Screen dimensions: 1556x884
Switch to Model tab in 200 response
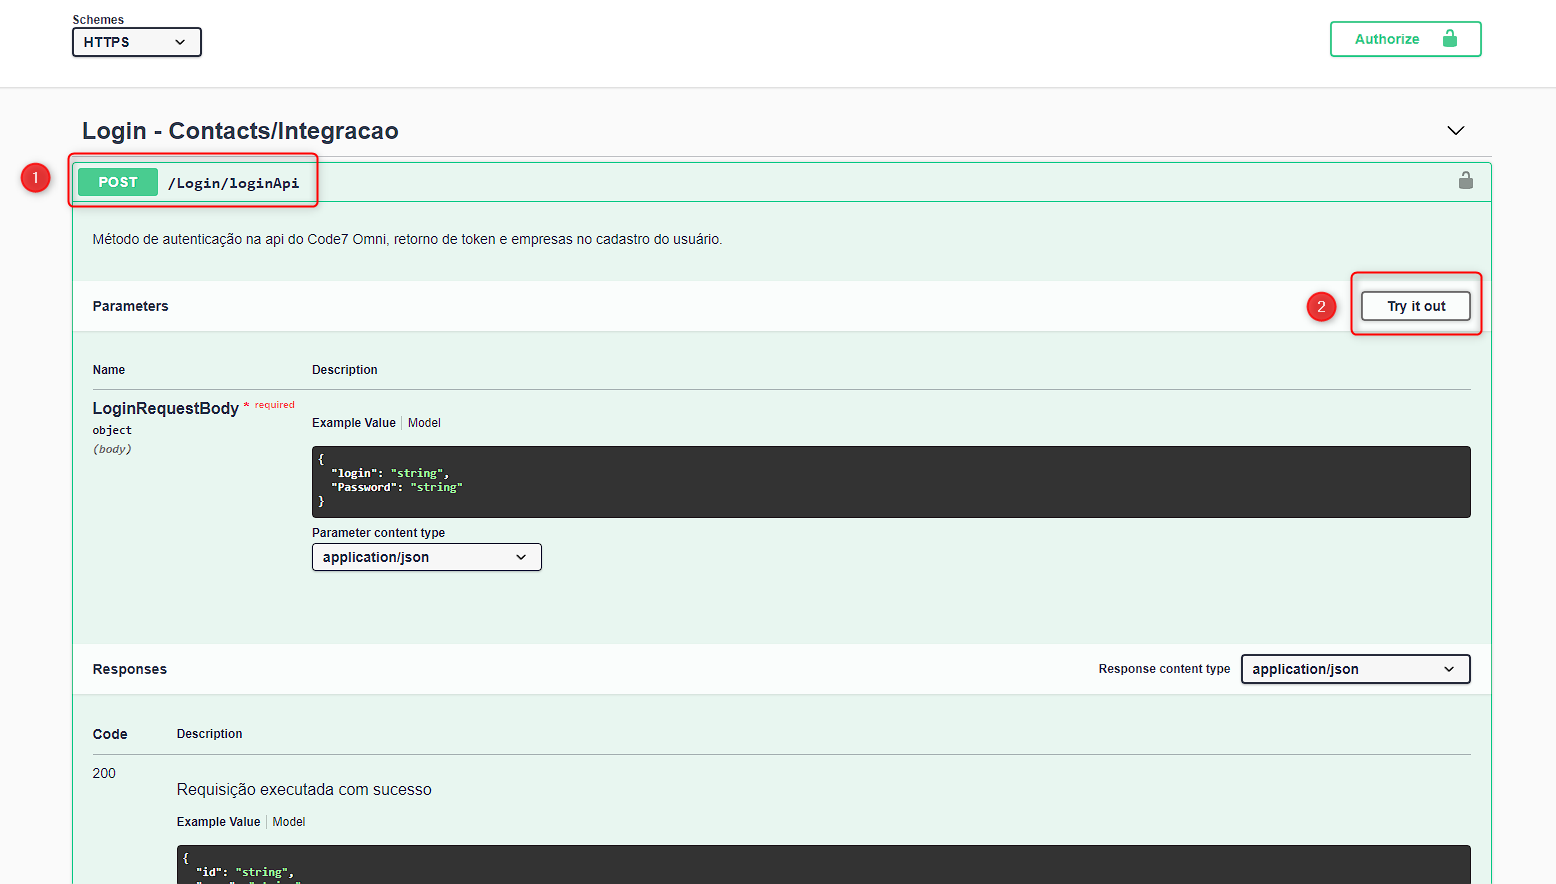pos(289,822)
